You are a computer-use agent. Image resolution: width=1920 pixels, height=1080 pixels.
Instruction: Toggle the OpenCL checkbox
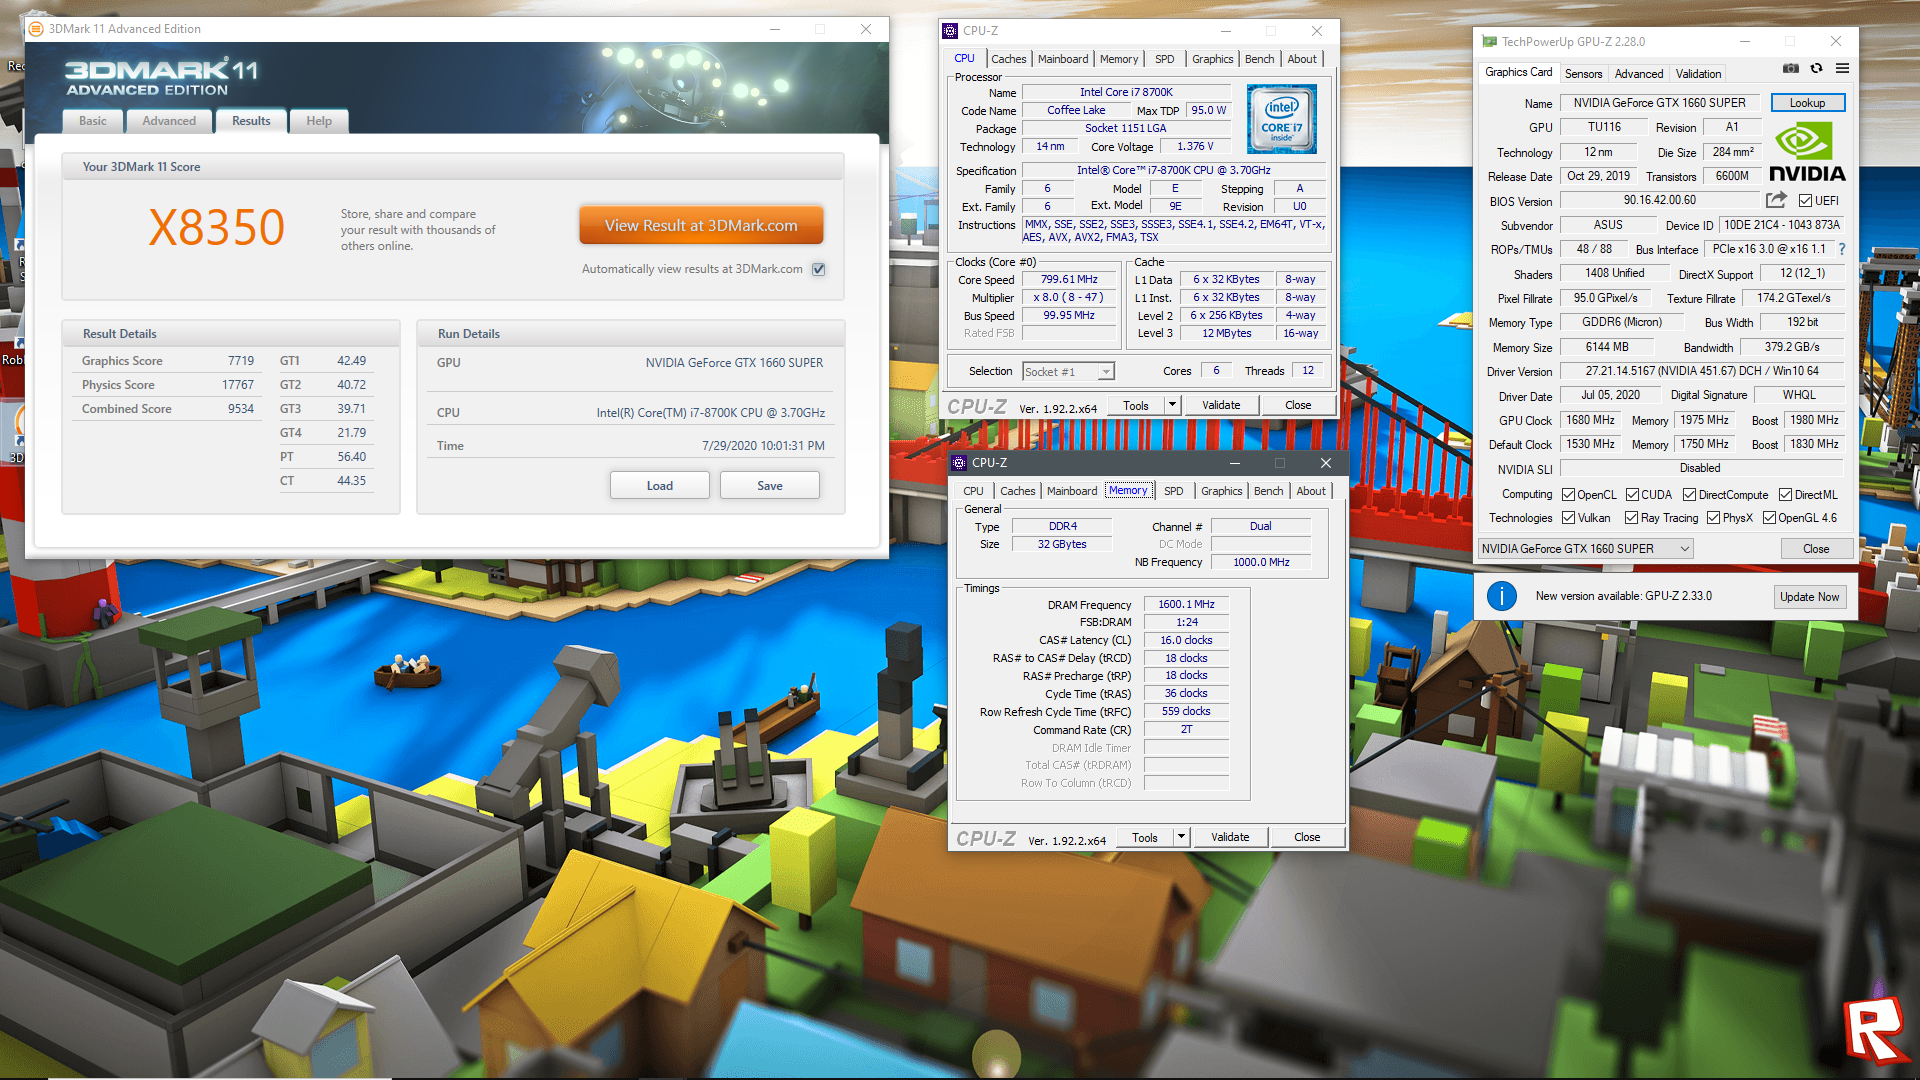click(1568, 495)
